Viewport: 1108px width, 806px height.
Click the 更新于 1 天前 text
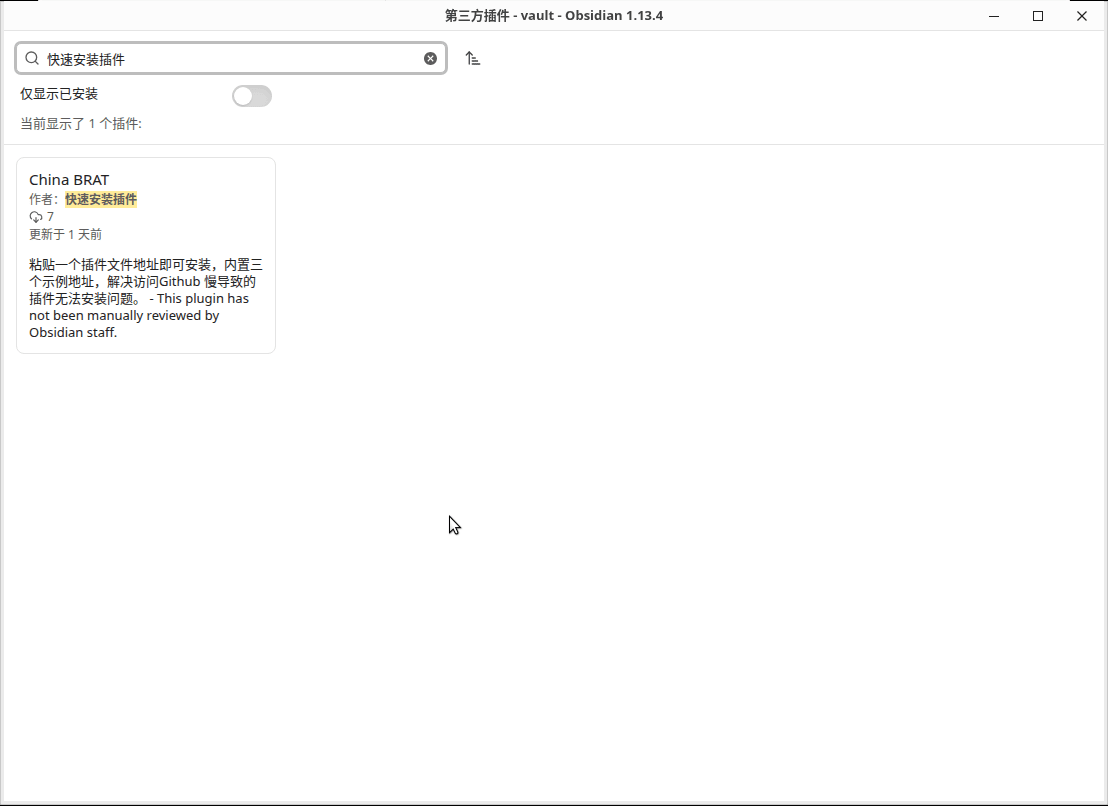pyautogui.click(x=66, y=235)
